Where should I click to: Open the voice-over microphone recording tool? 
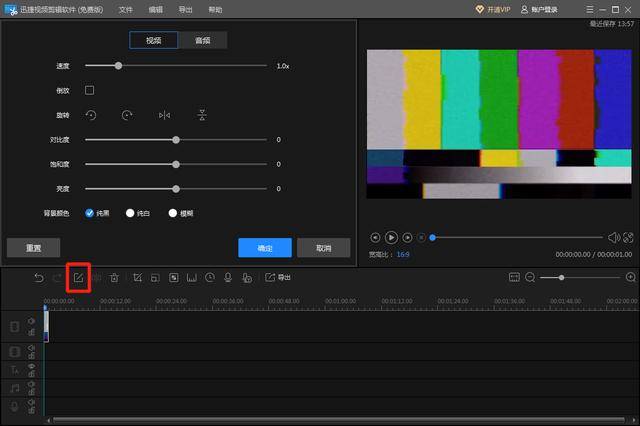228,278
